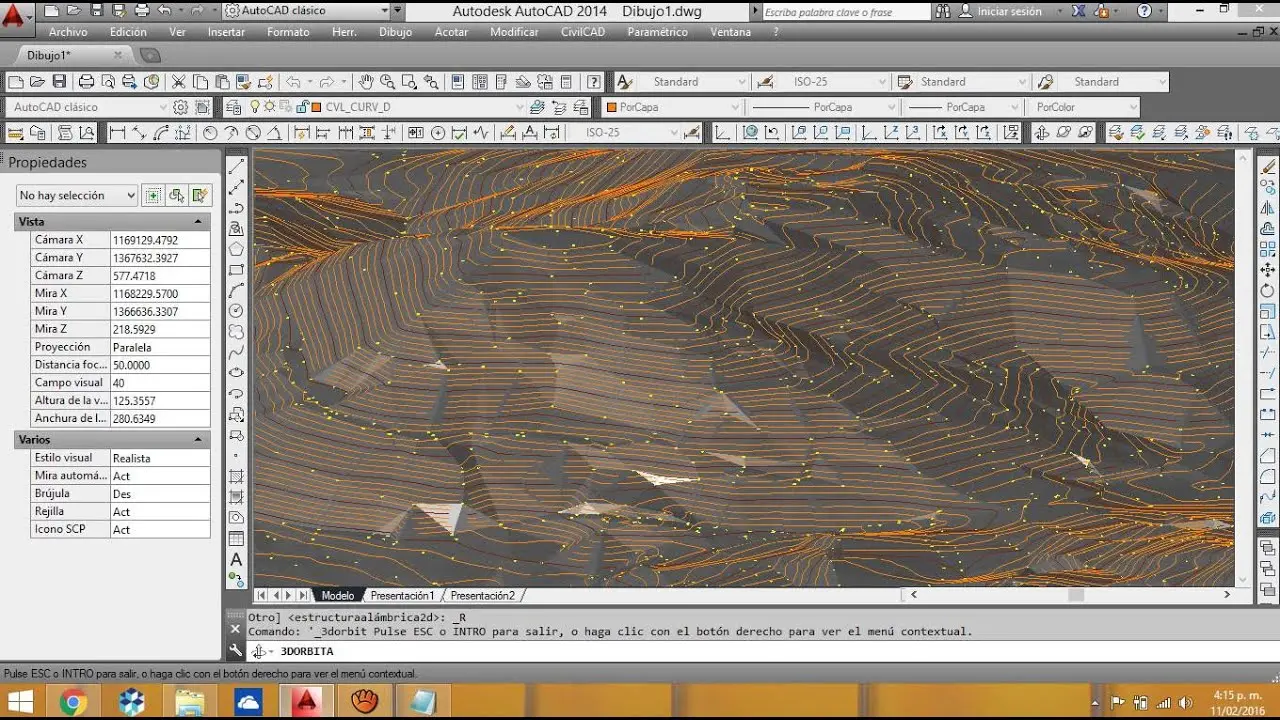The width and height of the screenshot is (1280, 720).
Task: Click the Quick Select icon in Propiedades
Action: point(200,196)
